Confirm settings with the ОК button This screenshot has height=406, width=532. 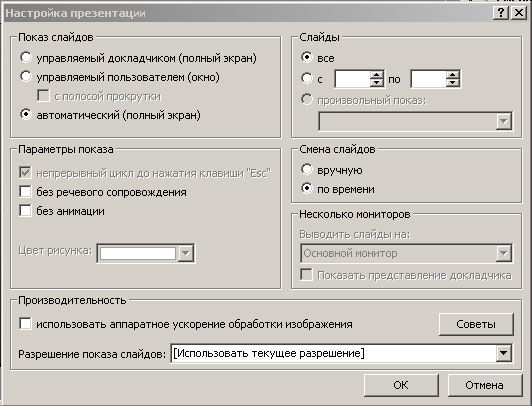tap(401, 385)
